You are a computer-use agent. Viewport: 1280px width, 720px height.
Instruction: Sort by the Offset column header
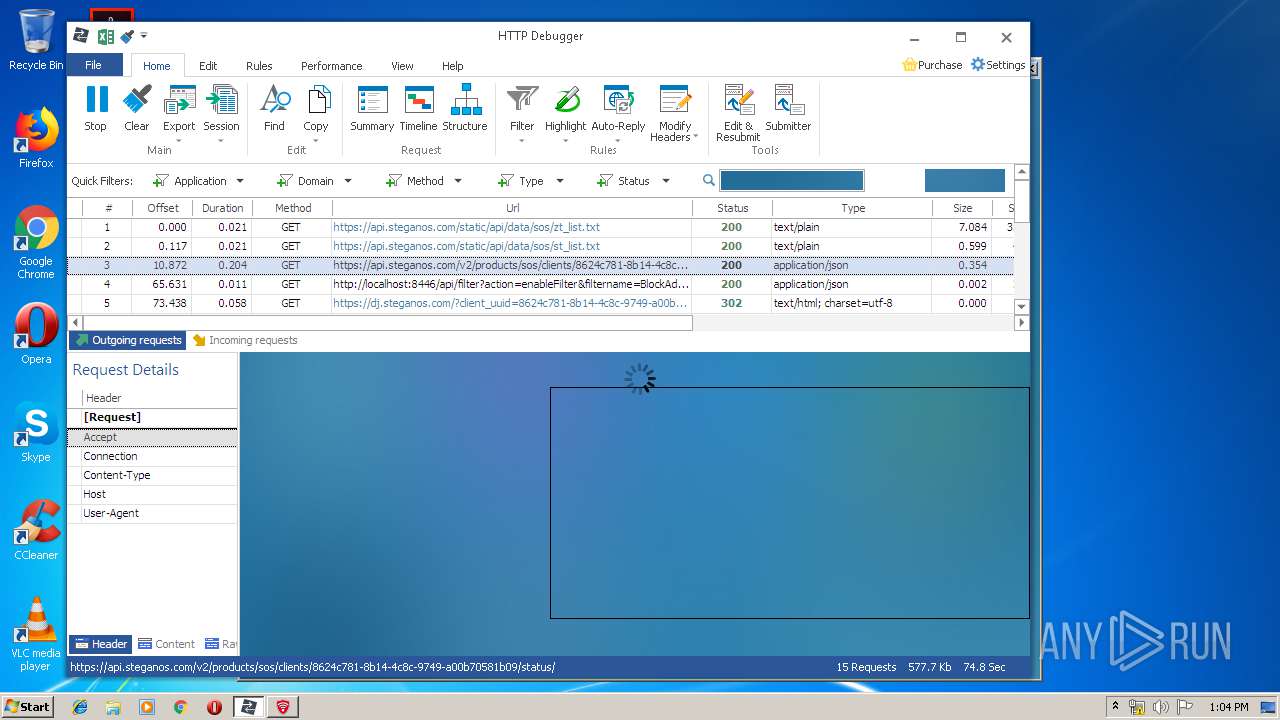pyautogui.click(x=163, y=208)
